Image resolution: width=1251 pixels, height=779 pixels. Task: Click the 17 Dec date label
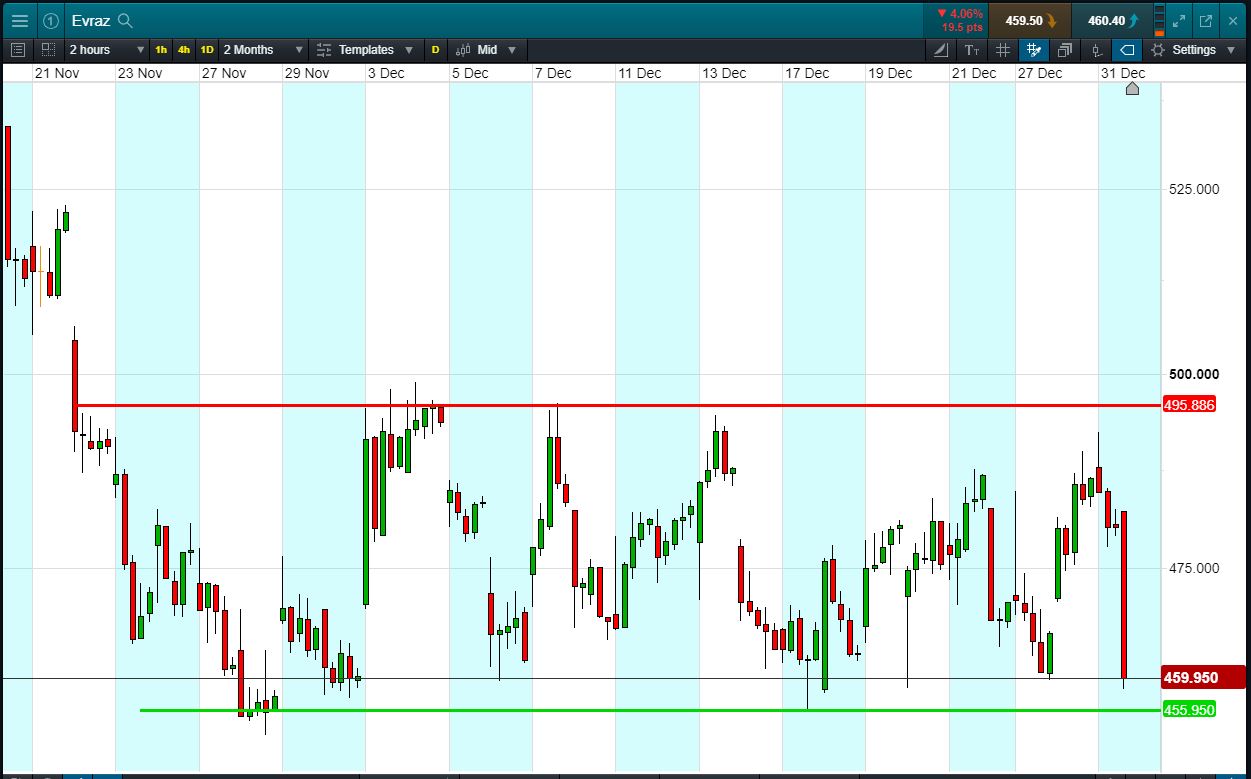click(807, 73)
